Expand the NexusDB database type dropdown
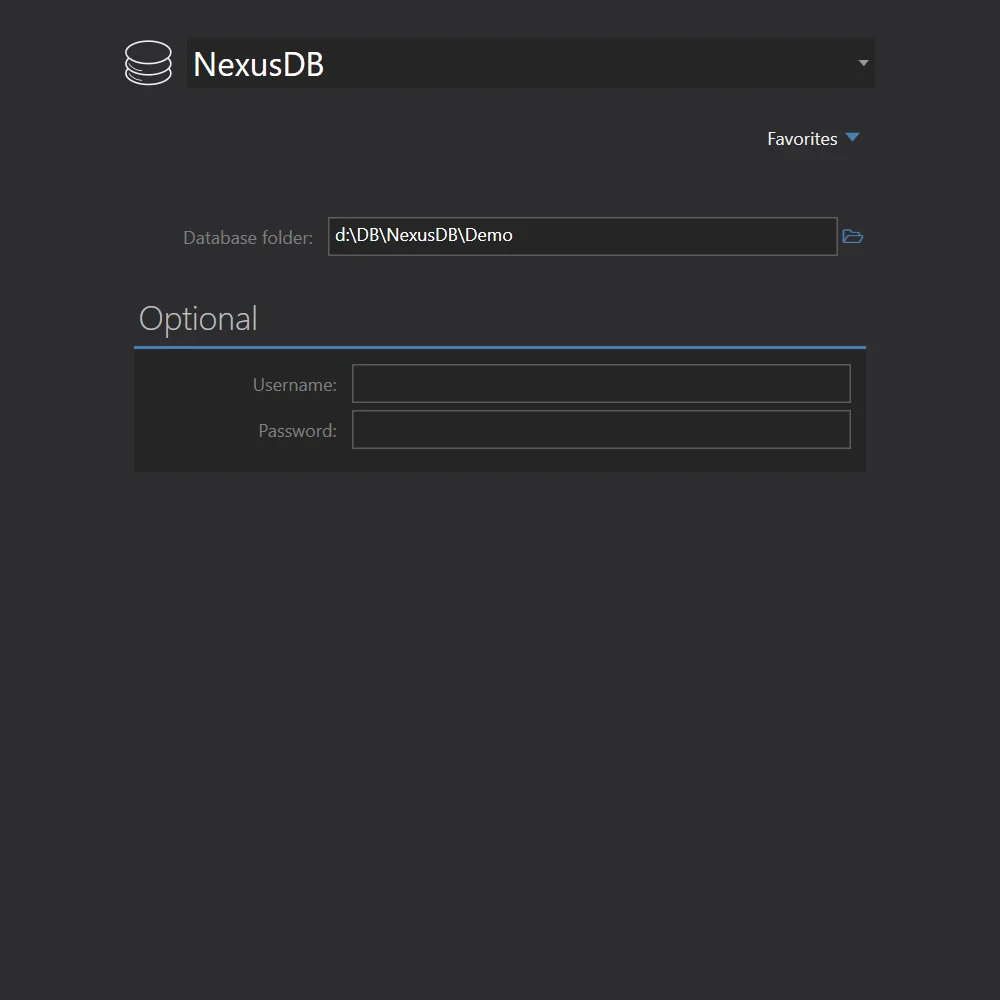1000x1000 pixels. point(862,63)
